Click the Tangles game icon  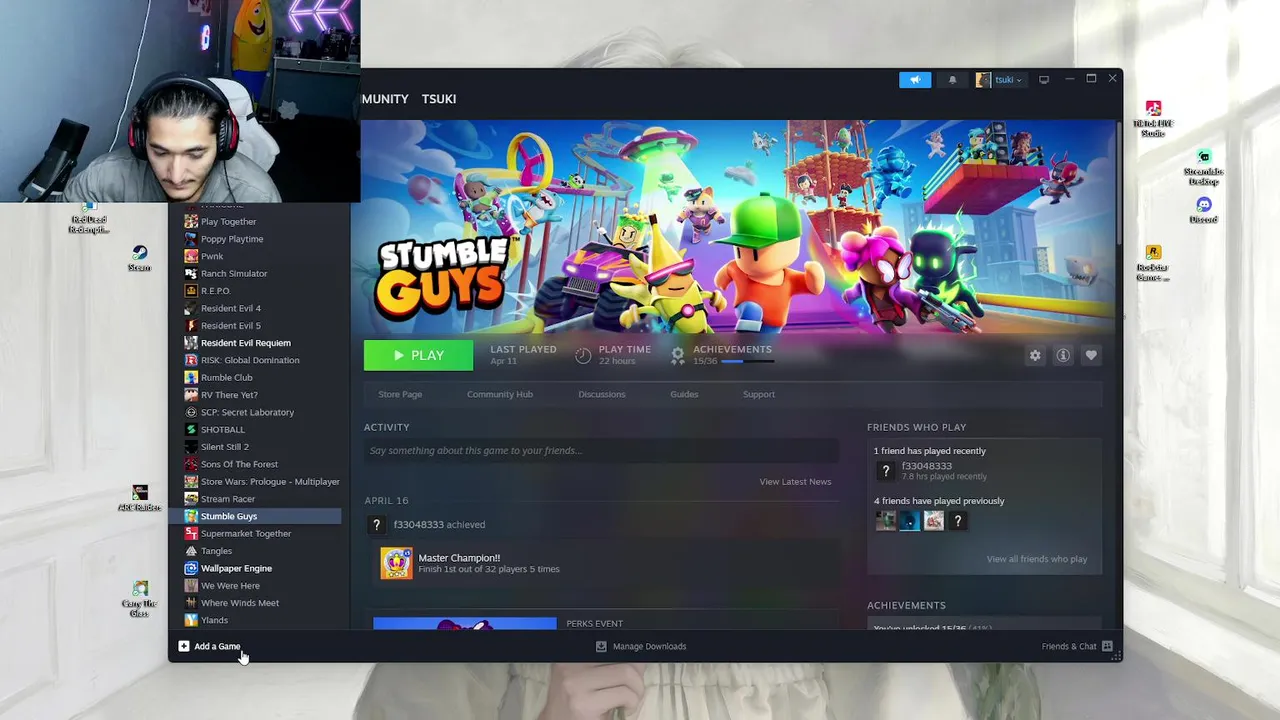tap(191, 551)
